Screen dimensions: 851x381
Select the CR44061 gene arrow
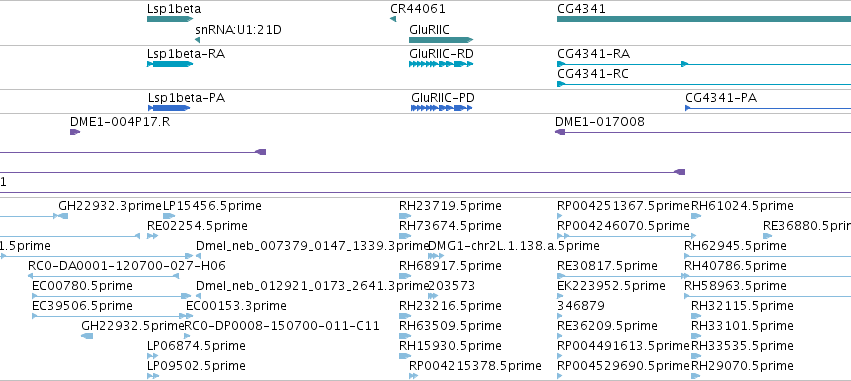(x=392, y=19)
